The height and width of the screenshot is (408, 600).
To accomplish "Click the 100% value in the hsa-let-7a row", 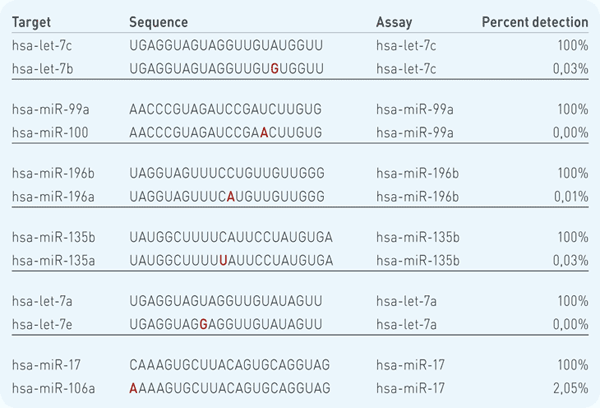I will pos(573,301).
